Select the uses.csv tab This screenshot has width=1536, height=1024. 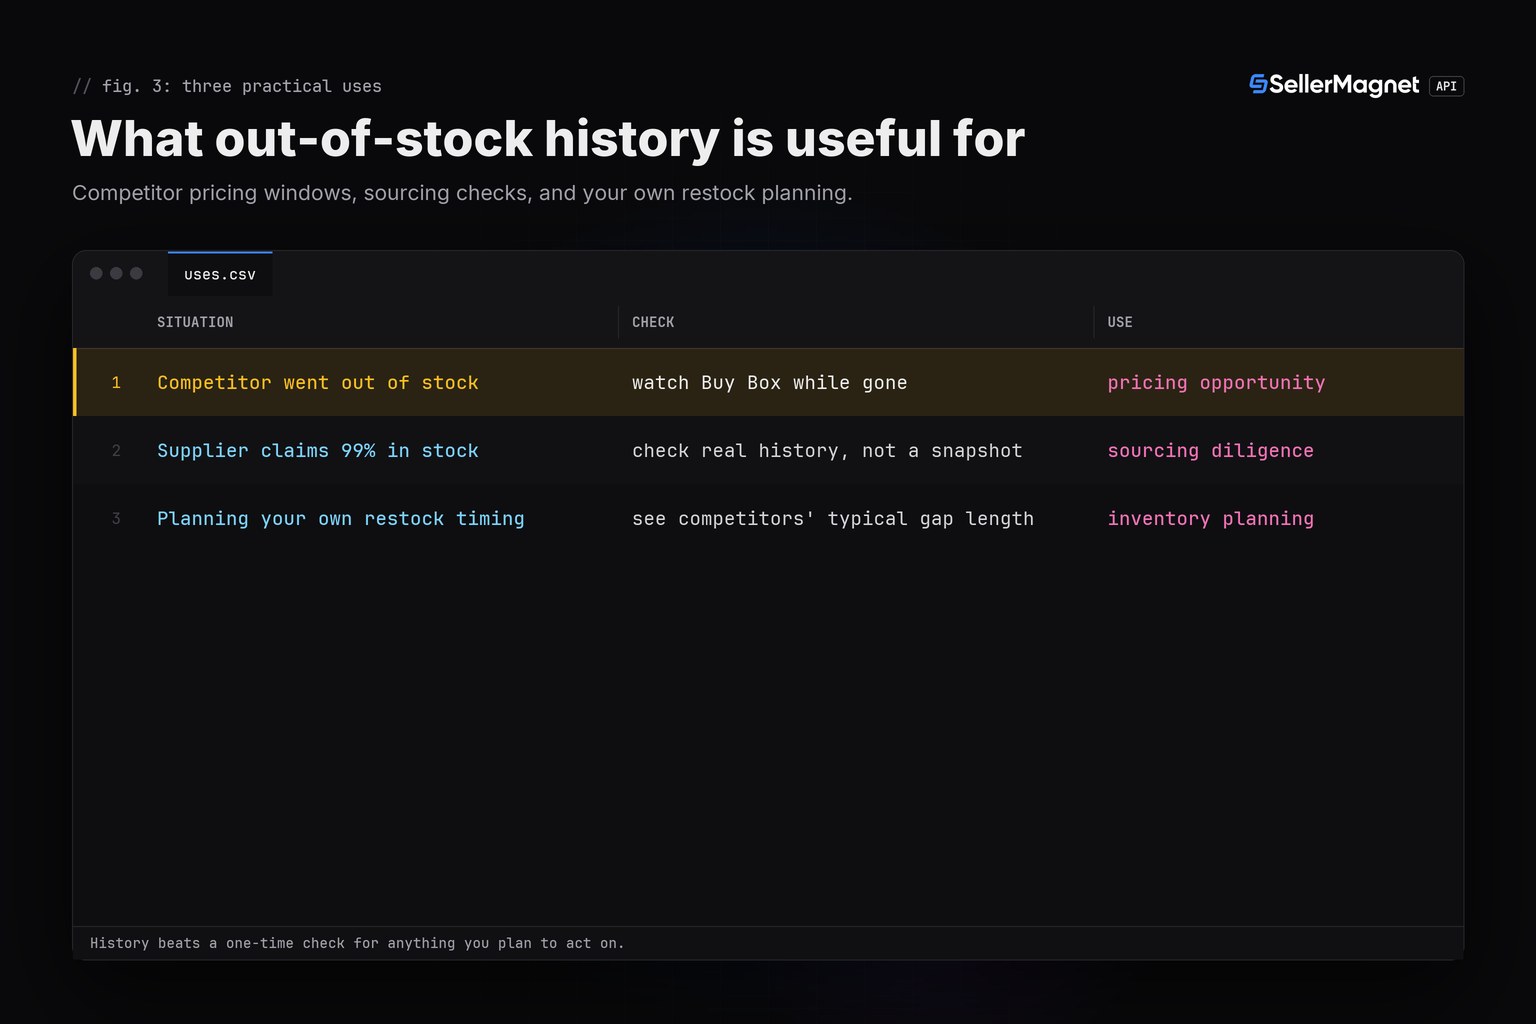click(x=220, y=274)
